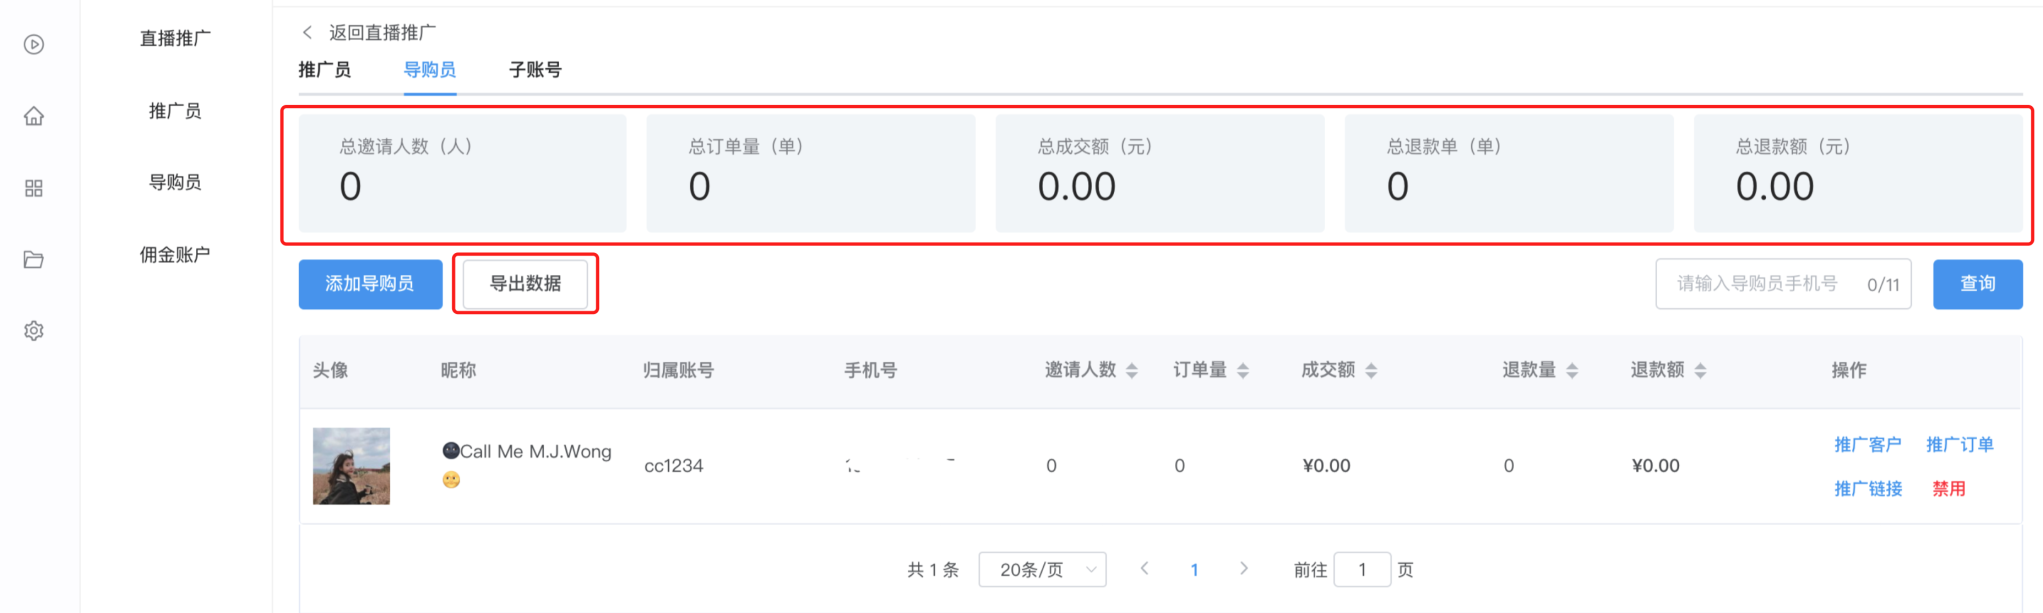Sort the 成交额 column
The height and width of the screenshot is (613, 2043).
(x=1371, y=371)
